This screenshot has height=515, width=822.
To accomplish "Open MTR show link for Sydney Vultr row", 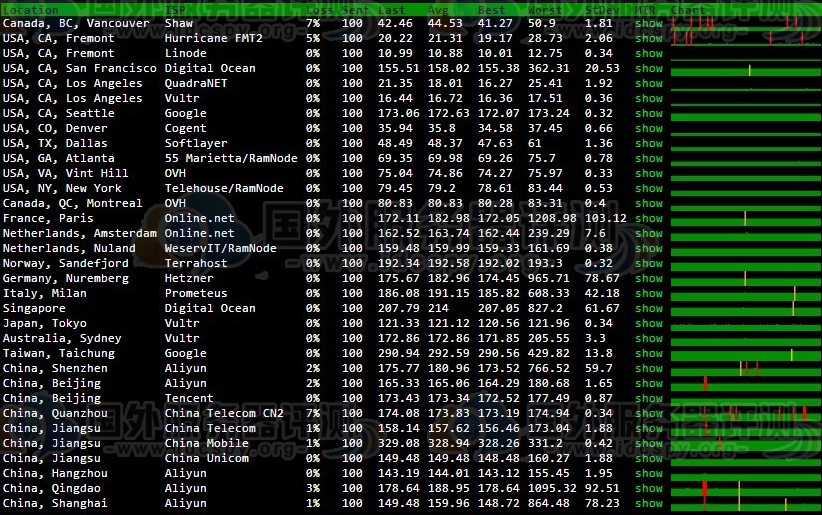I will click(648, 338).
